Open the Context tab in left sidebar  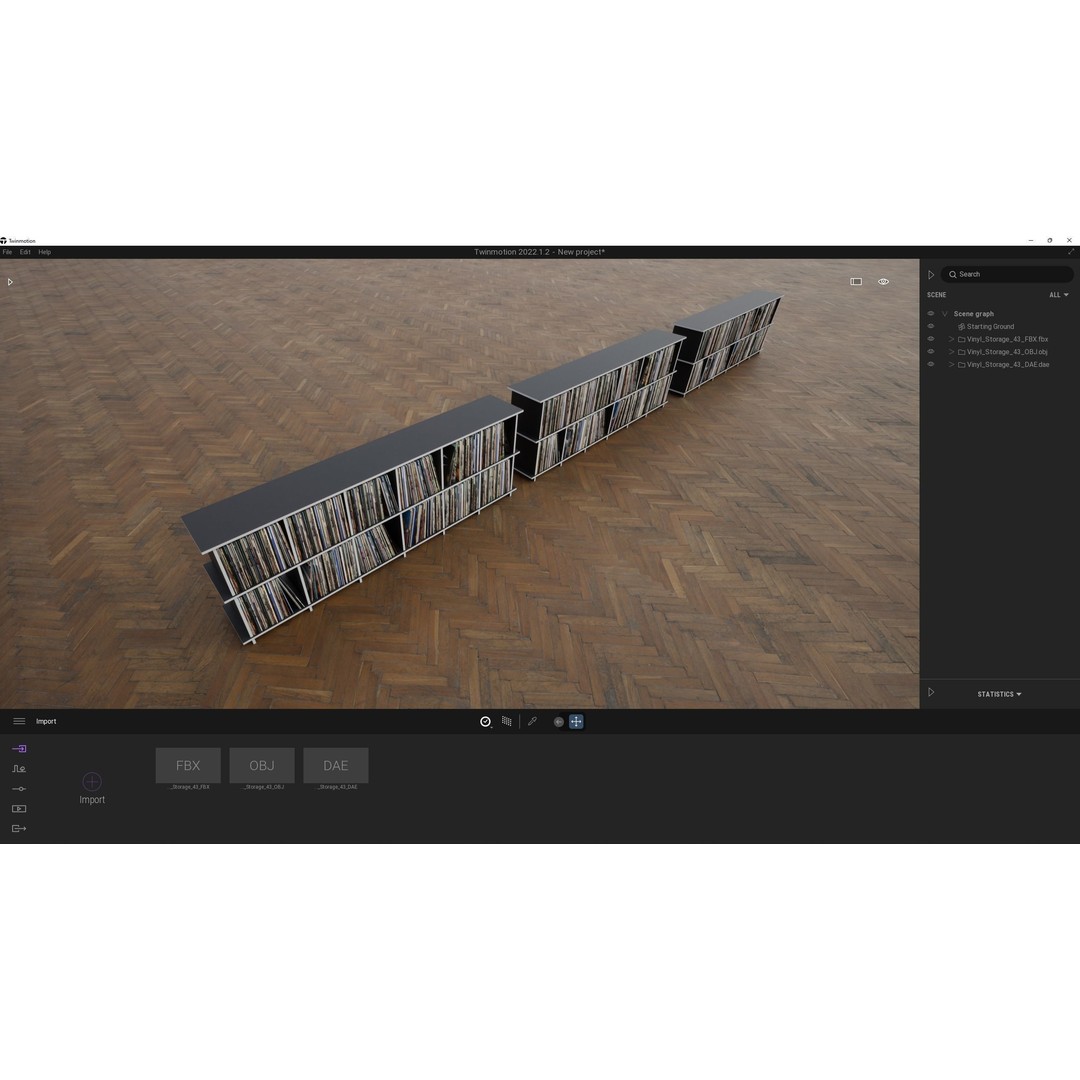pos(19,769)
